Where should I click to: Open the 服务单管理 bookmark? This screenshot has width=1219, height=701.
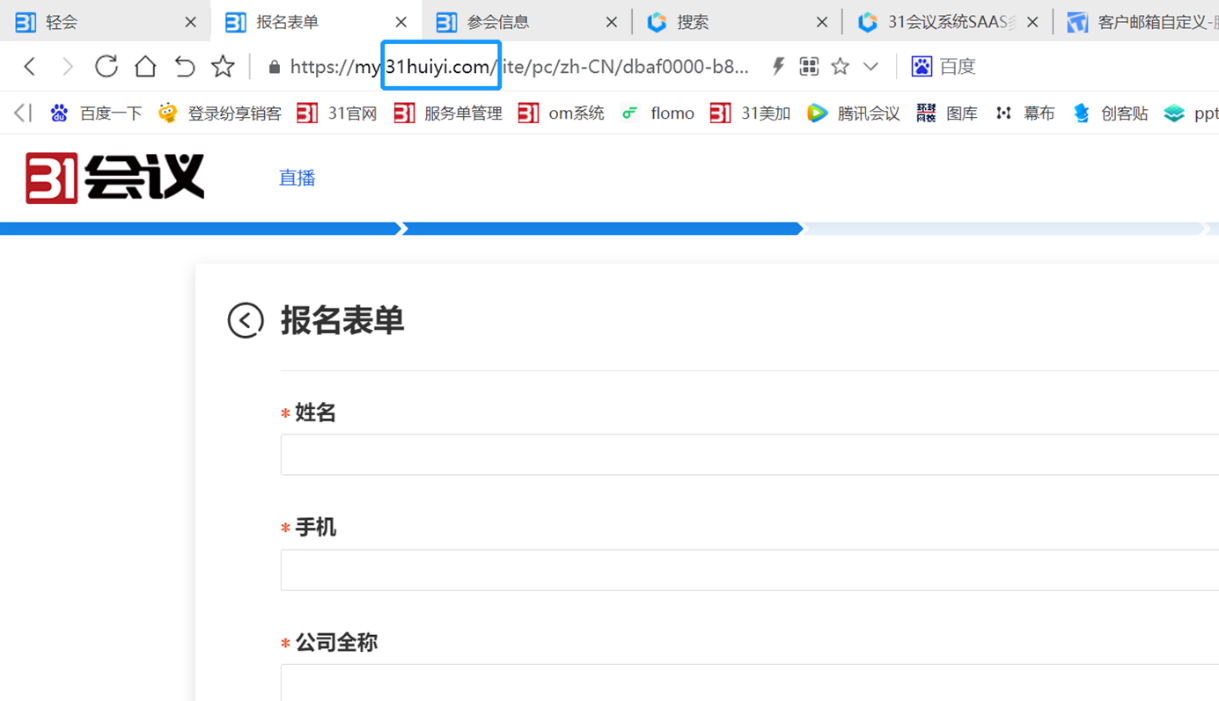[448, 113]
